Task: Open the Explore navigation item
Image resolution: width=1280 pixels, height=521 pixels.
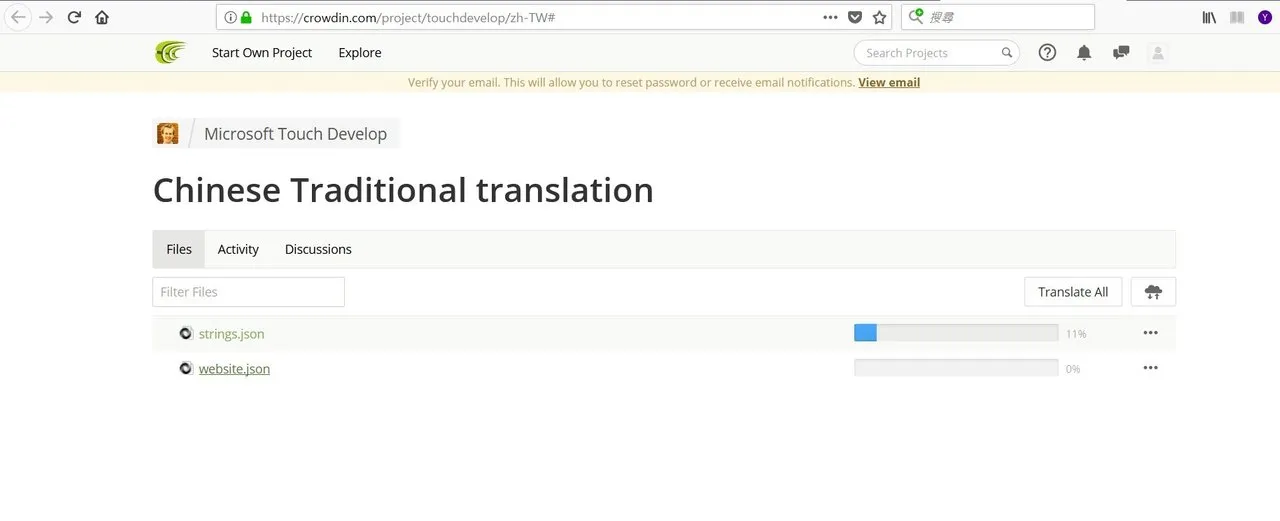Action: click(360, 53)
